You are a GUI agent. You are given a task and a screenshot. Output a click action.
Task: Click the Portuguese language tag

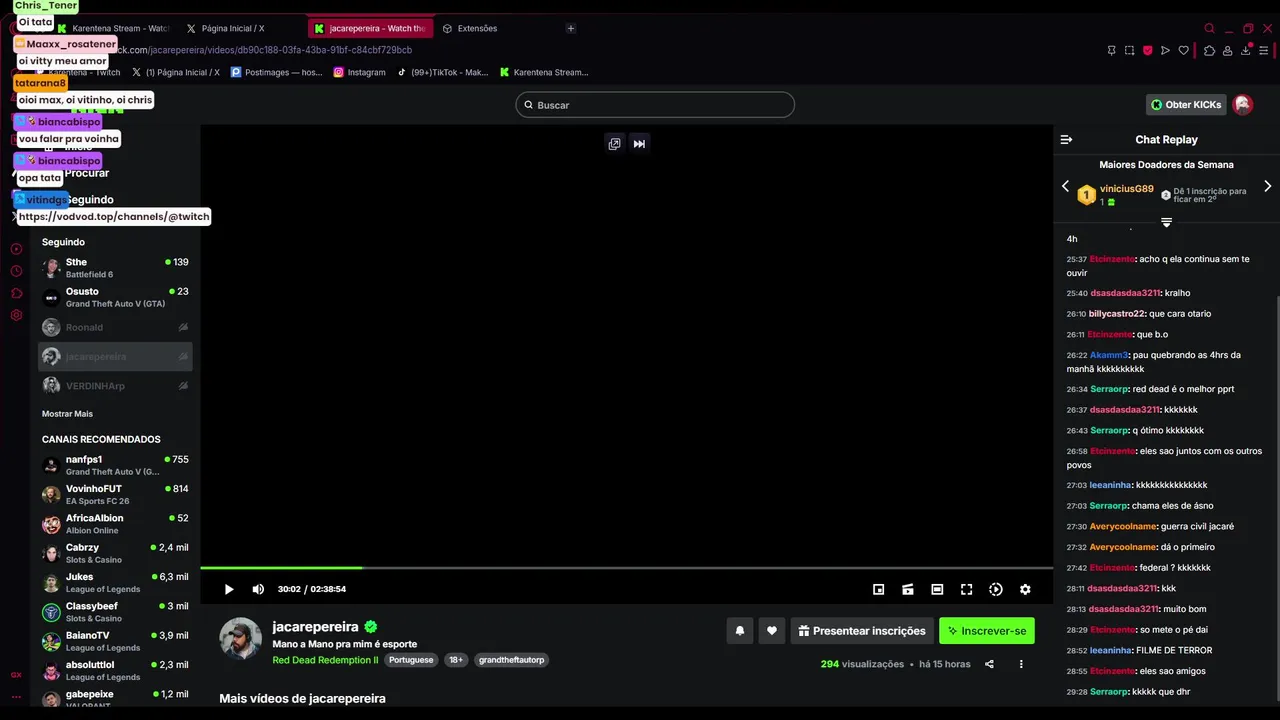point(411,660)
